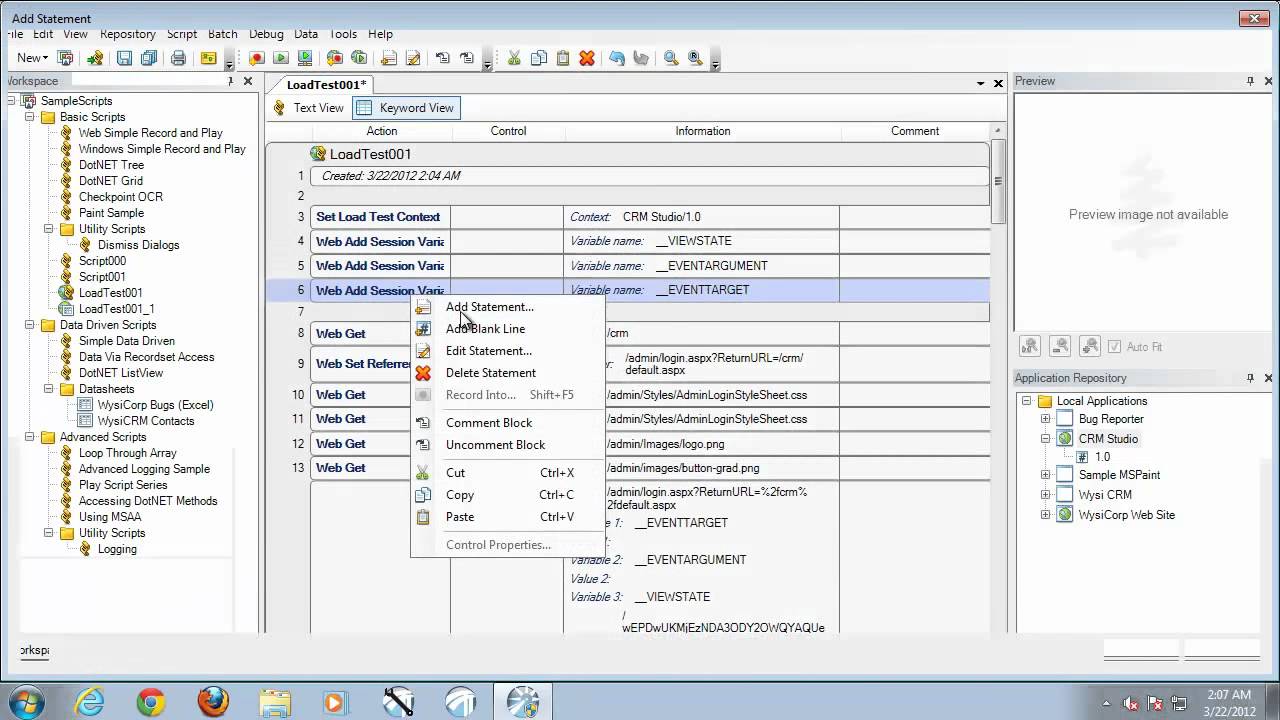Viewport: 1280px width, 720px height.
Task: Click the green Play script toolbar icon
Action: click(281, 58)
